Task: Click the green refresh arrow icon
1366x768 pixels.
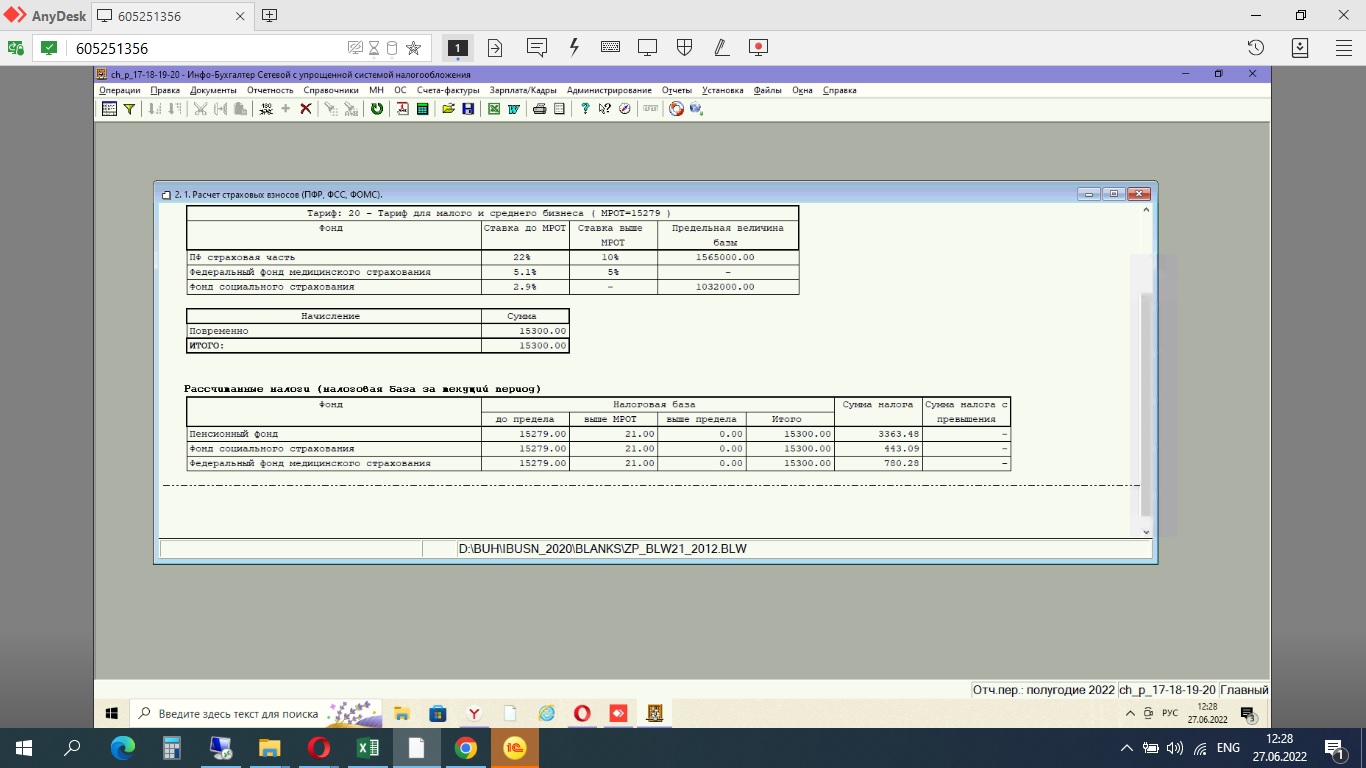Action: click(x=377, y=109)
